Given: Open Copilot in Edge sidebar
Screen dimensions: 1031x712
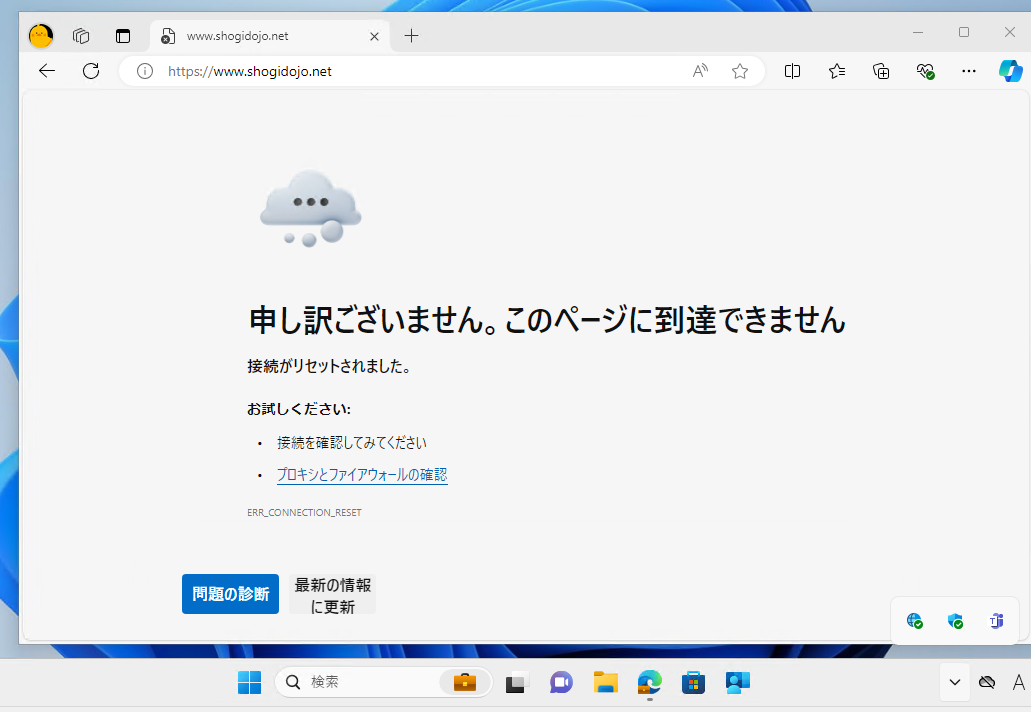Looking at the screenshot, I should point(1011,71).
